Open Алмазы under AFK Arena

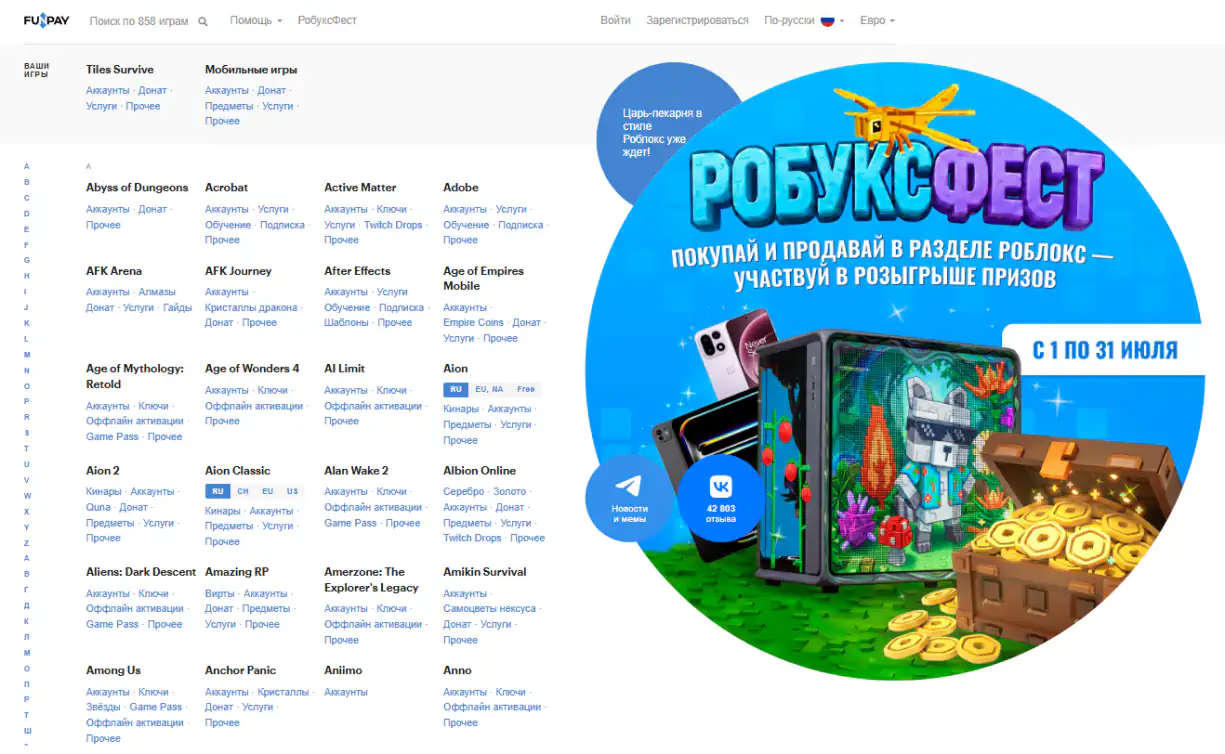tap(157, 292)
